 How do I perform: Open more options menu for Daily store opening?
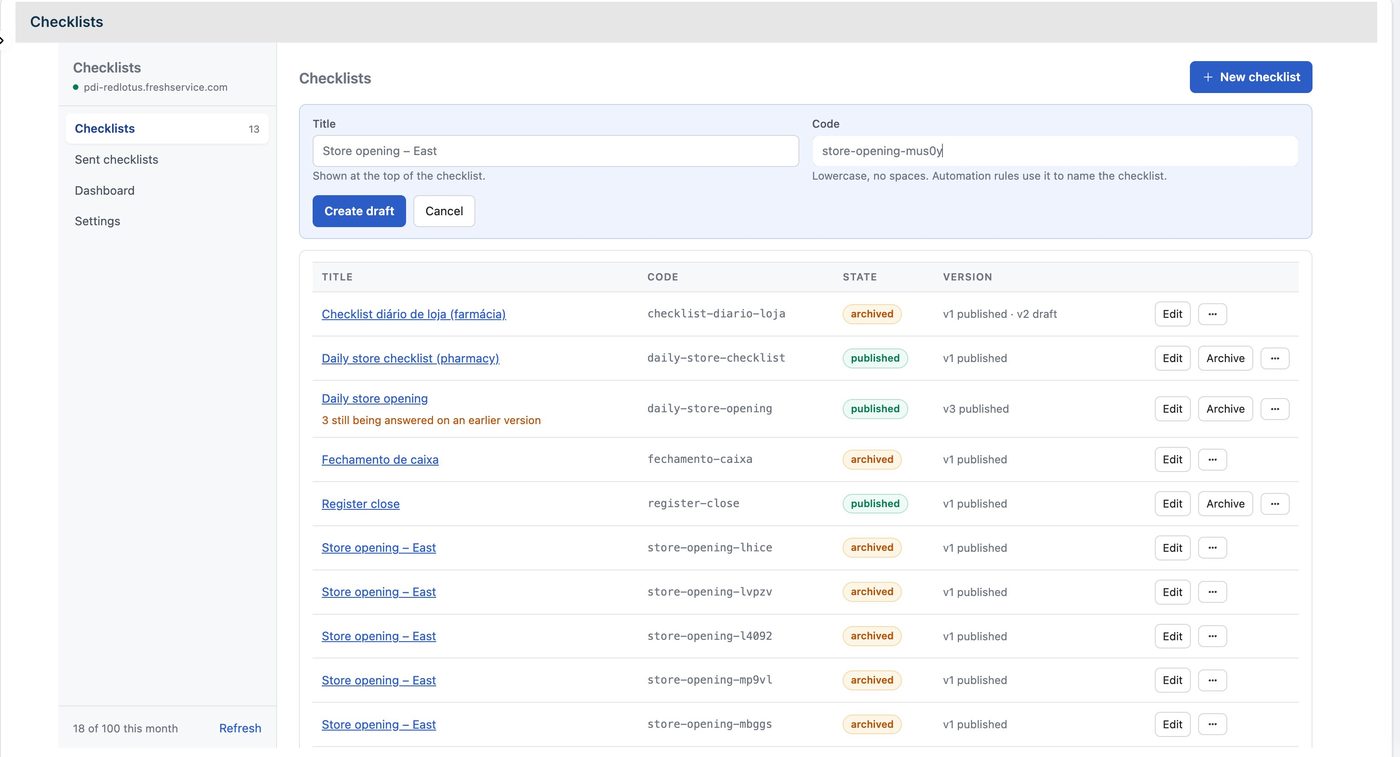click(x=1275, y=409)
